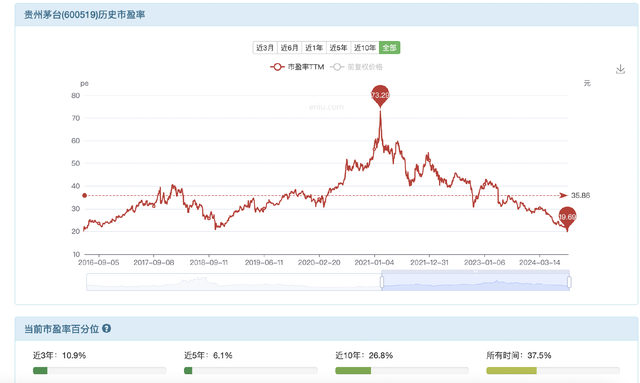Click the 当前市盈率百分位 section heading

pos(62,329)
